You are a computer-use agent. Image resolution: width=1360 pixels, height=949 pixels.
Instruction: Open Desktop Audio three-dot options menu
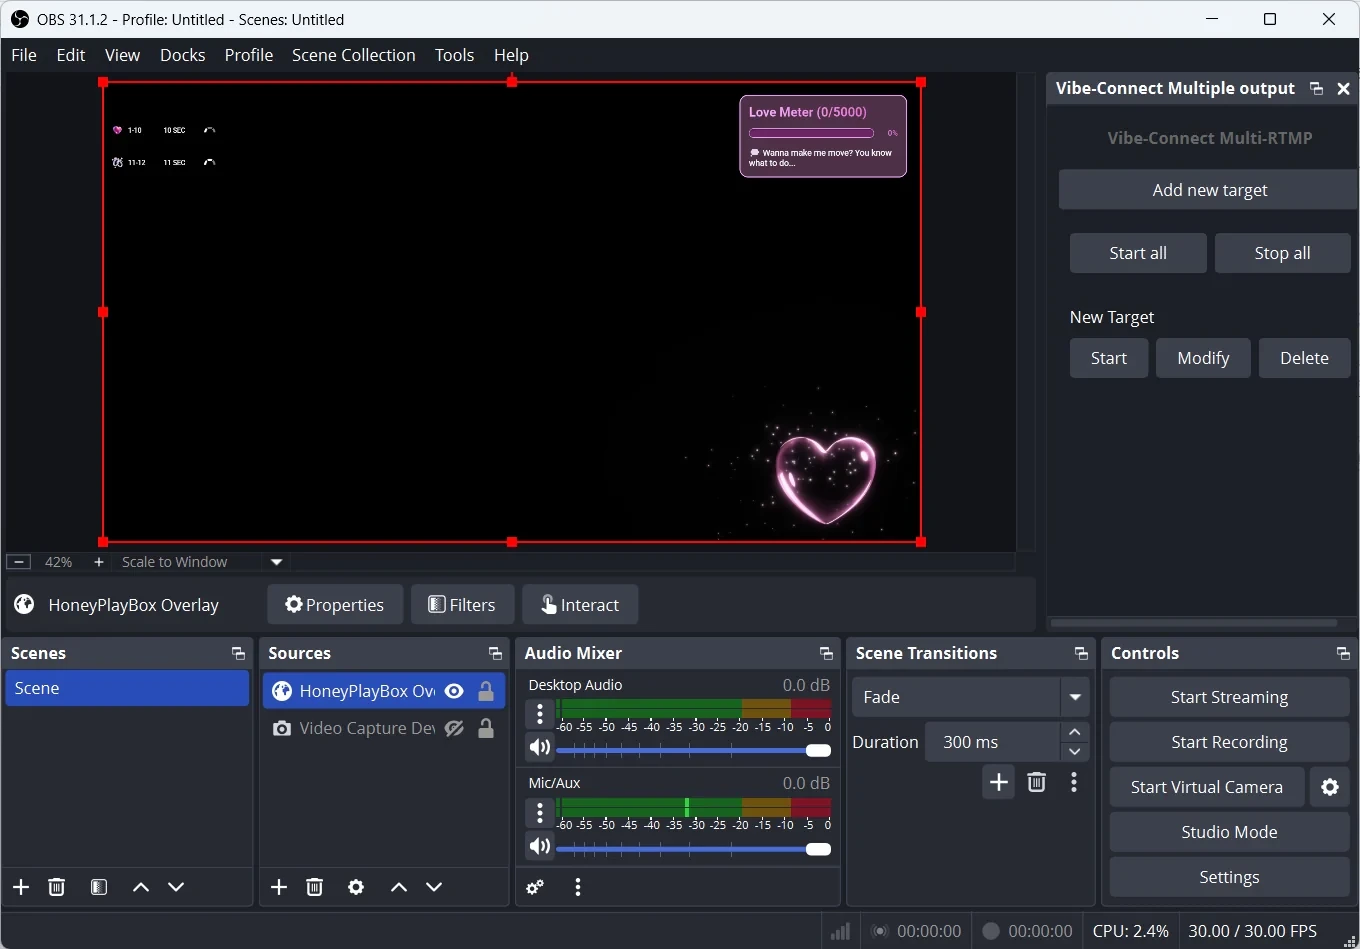click(540, 714)
